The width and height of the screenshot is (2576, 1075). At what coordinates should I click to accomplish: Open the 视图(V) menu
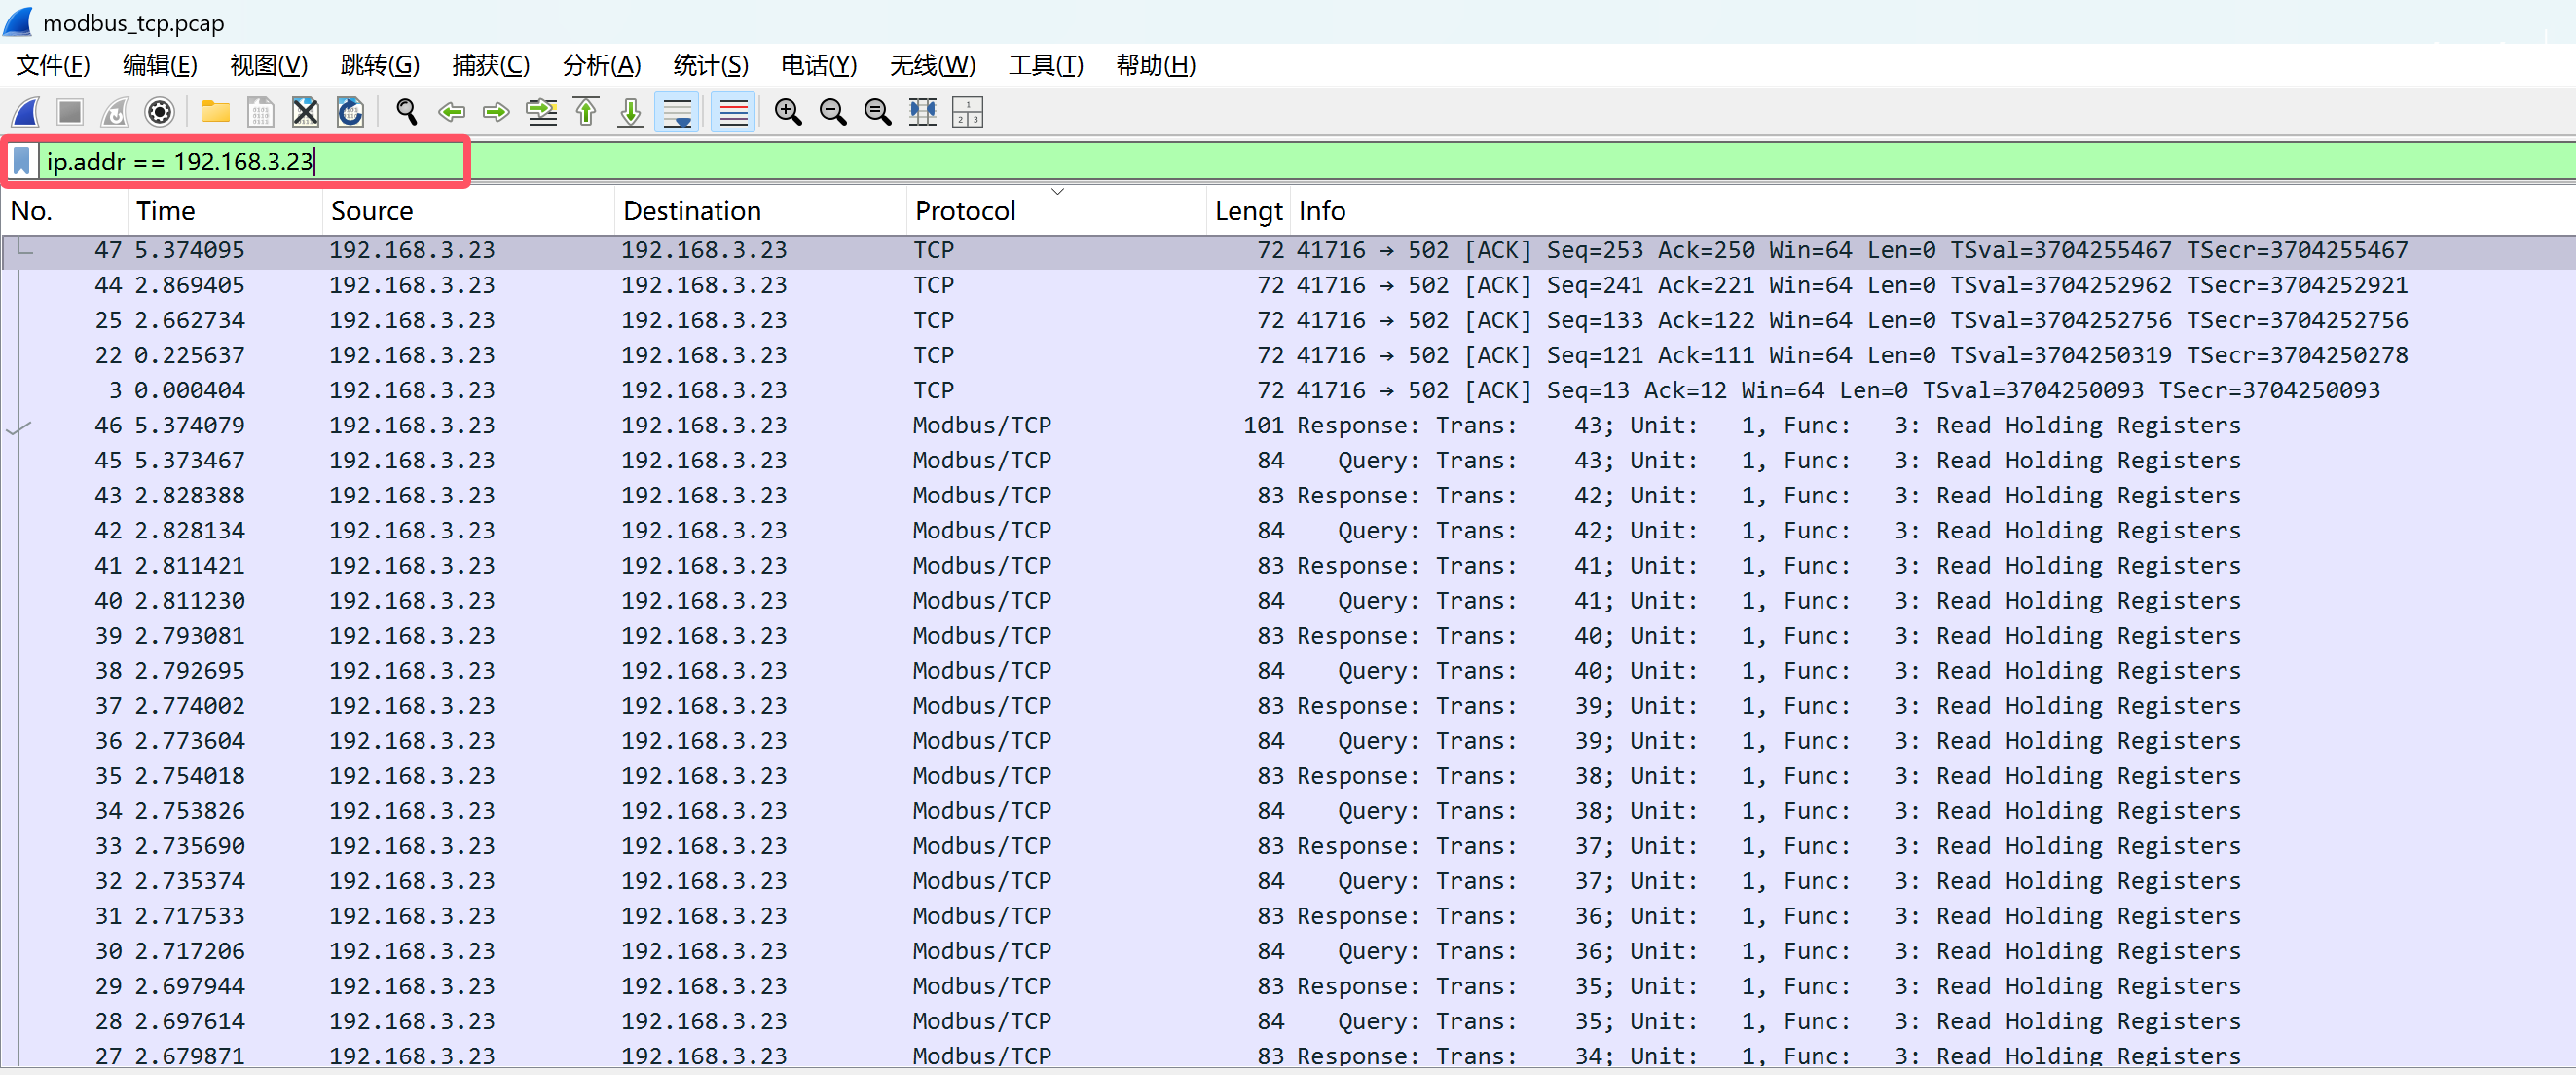click(269, 65)
